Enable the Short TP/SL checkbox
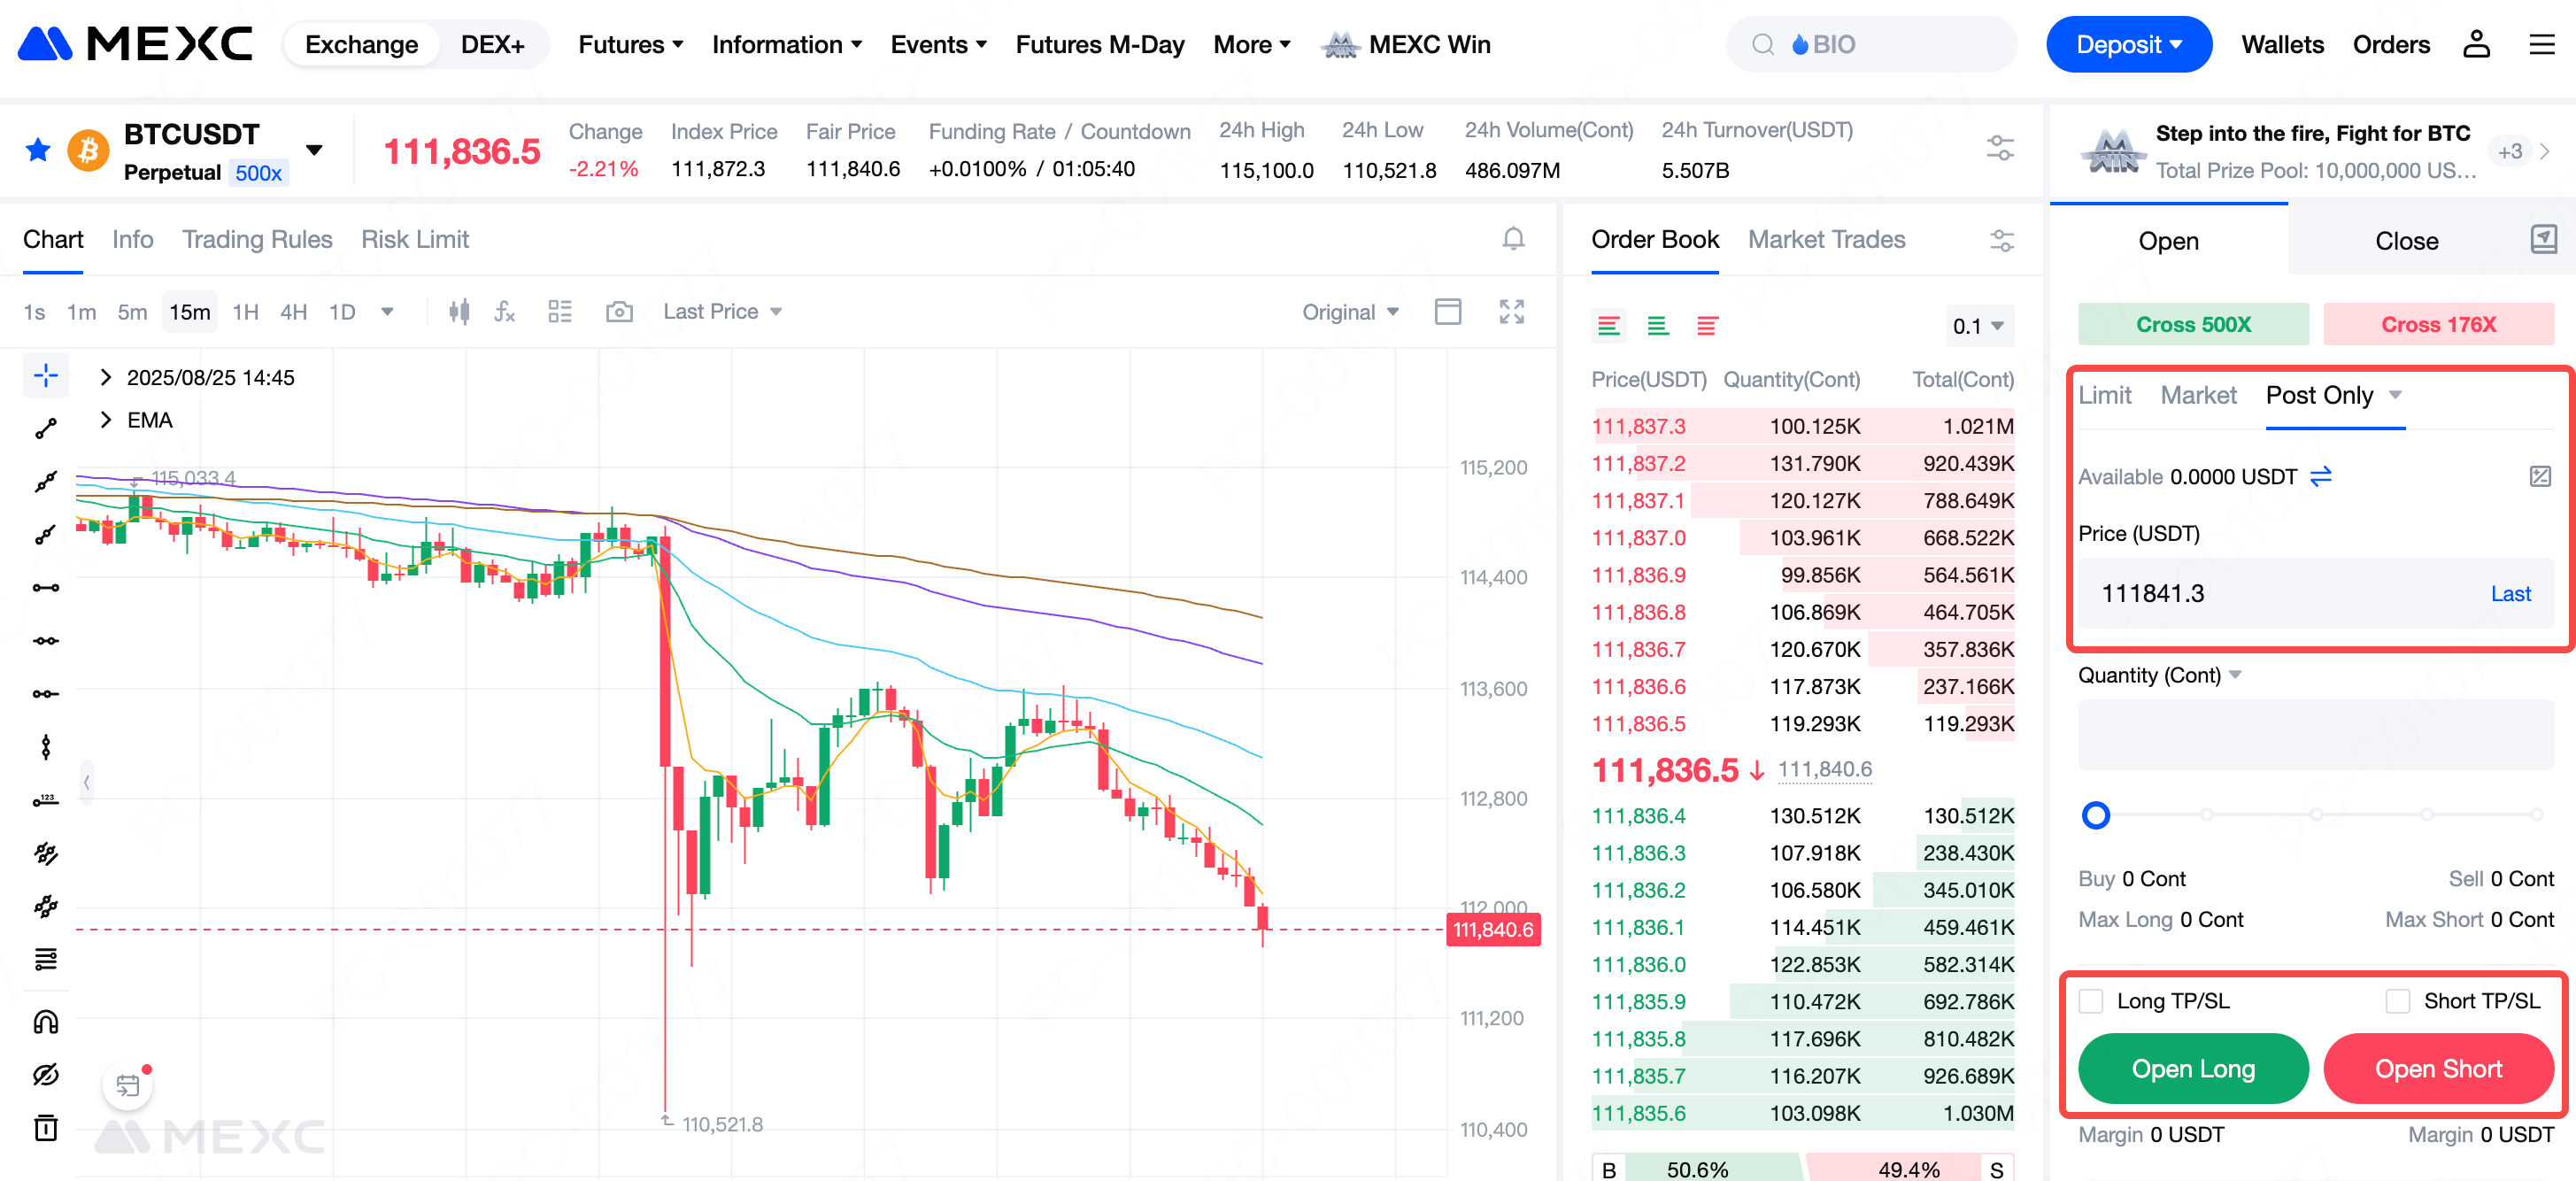The width and height of the screenshot is (2576, 1181). tap(2397, 1001)
